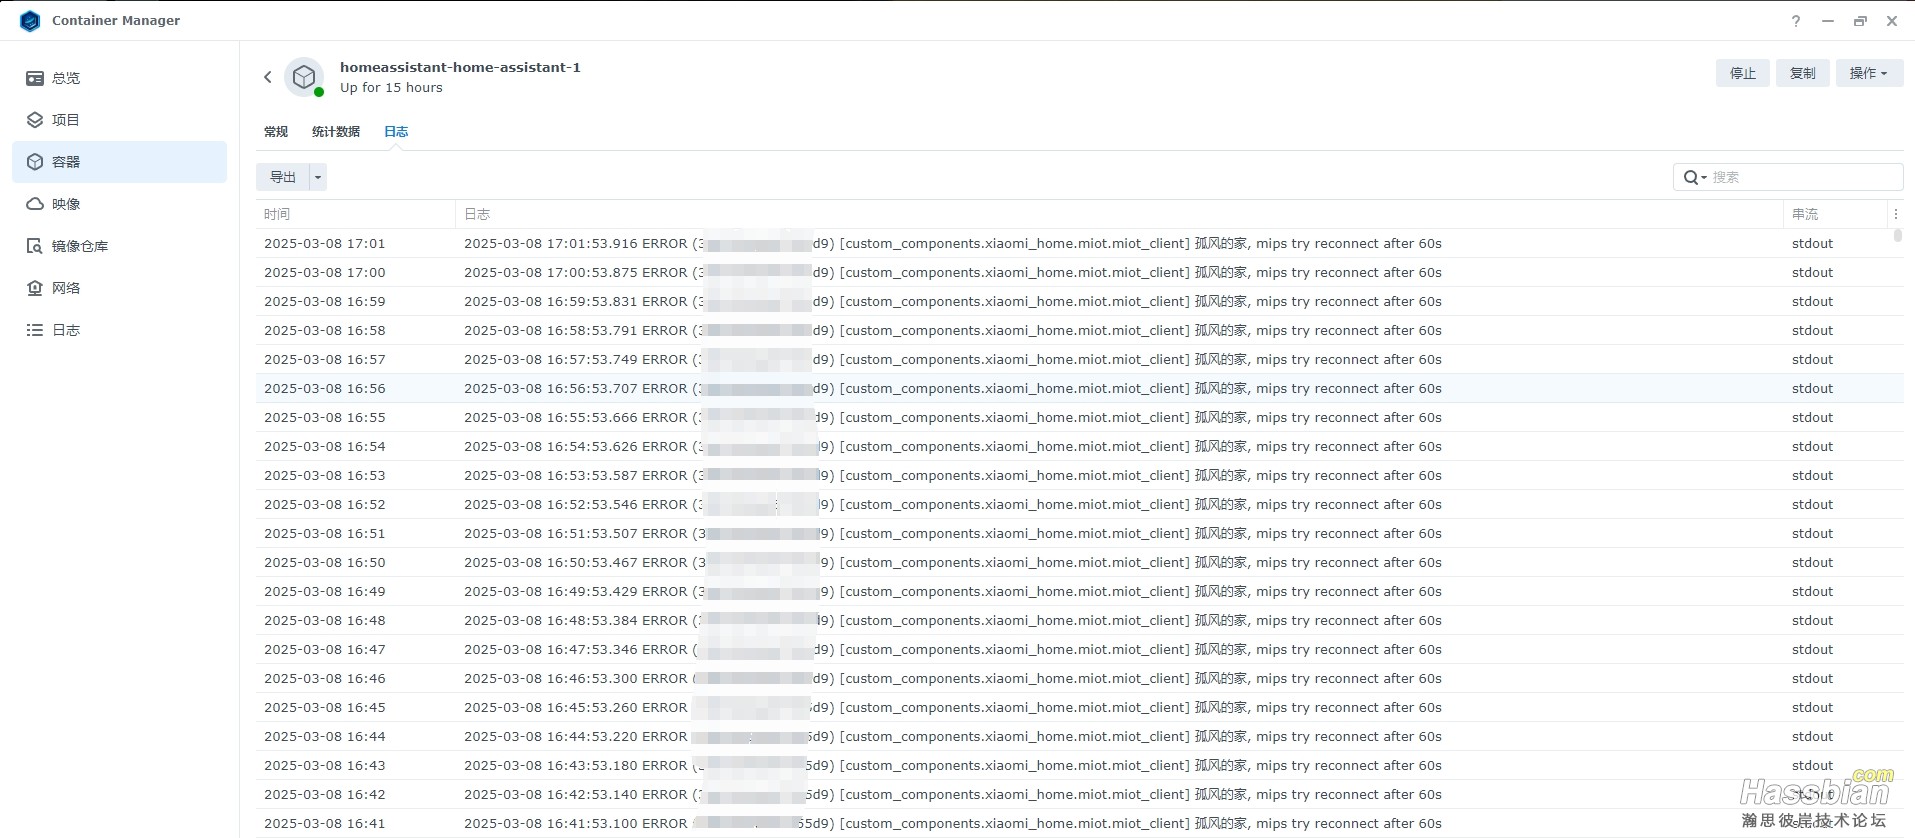Click the help question mark icon
Viewport: 1915px width, 838px height.
pyautogui.click(x=1796, y=21)
